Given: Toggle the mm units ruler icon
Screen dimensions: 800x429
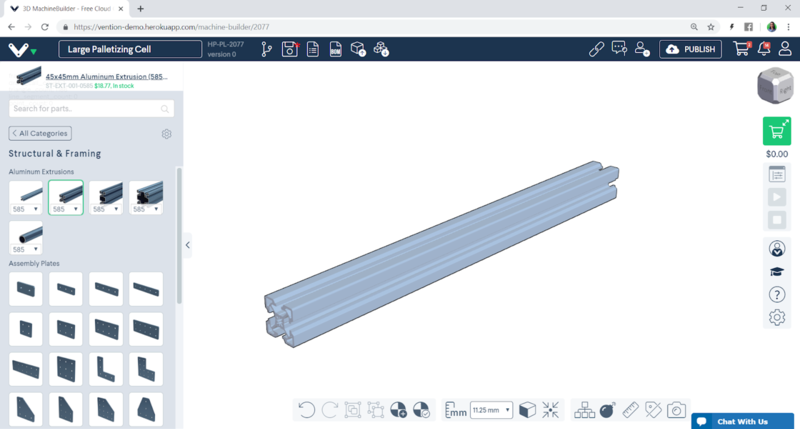Looking at the screenshot, I should tap(456, 410).
